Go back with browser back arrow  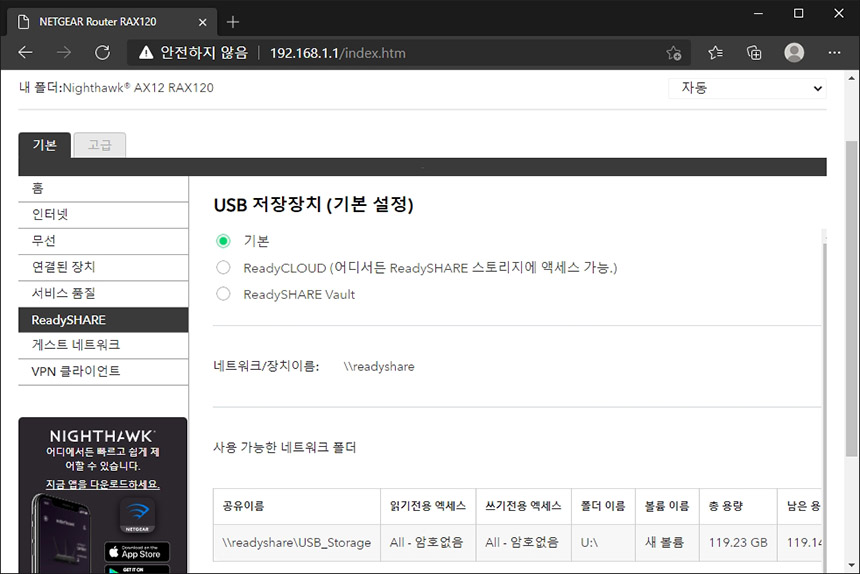(26, 53)
